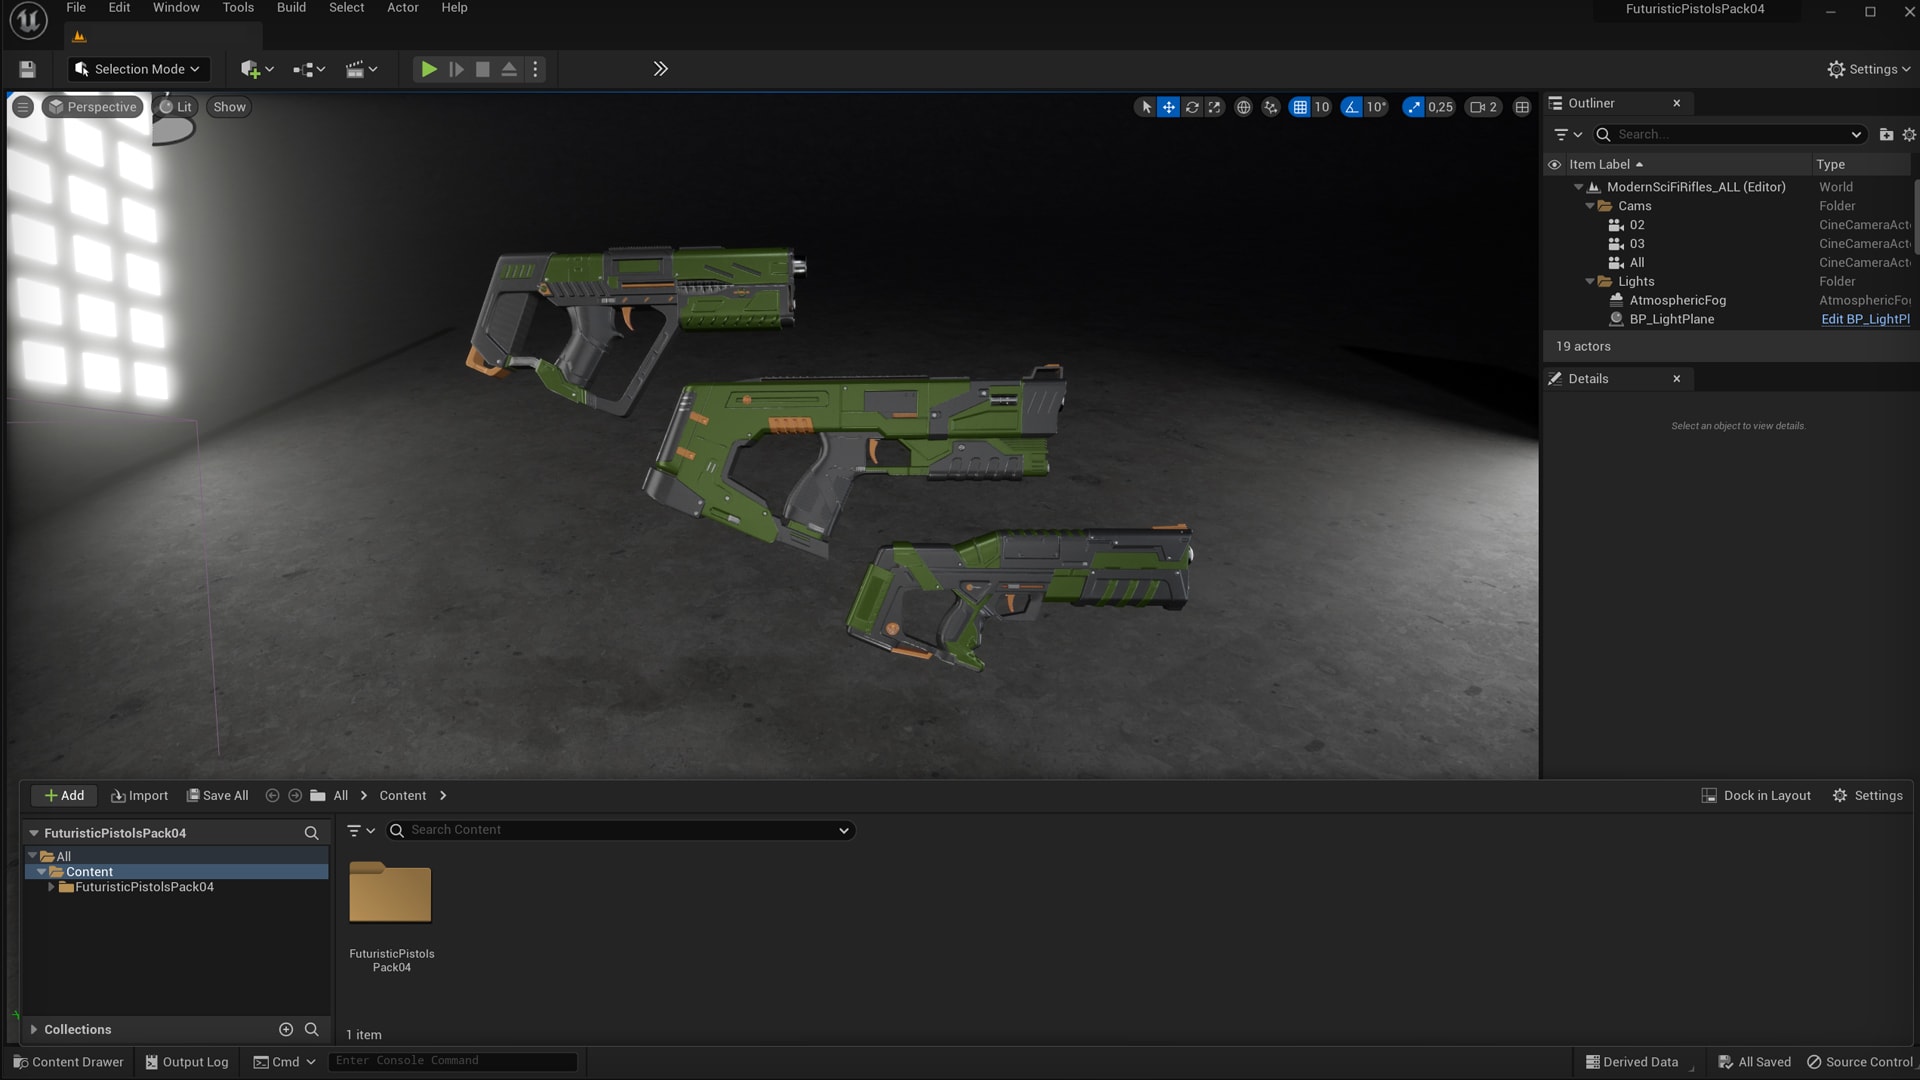This screenshot has width=1920, height=1080.
Task: Open the Build menu
Action: click(291, 8)
